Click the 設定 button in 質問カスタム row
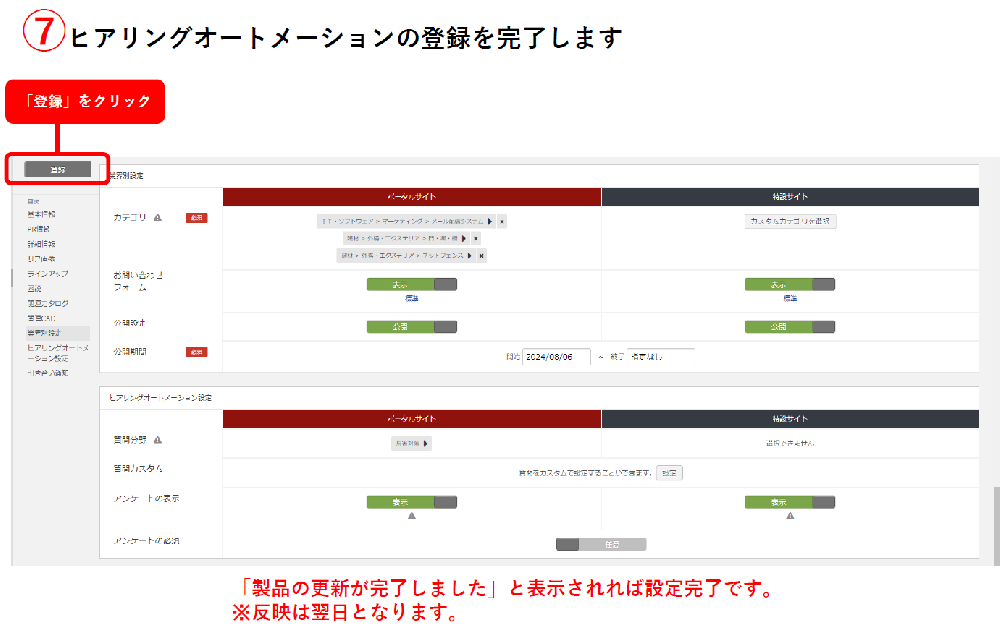This screenshot has width=1000, height=640. pyautogui.click(x=669, y=473)
